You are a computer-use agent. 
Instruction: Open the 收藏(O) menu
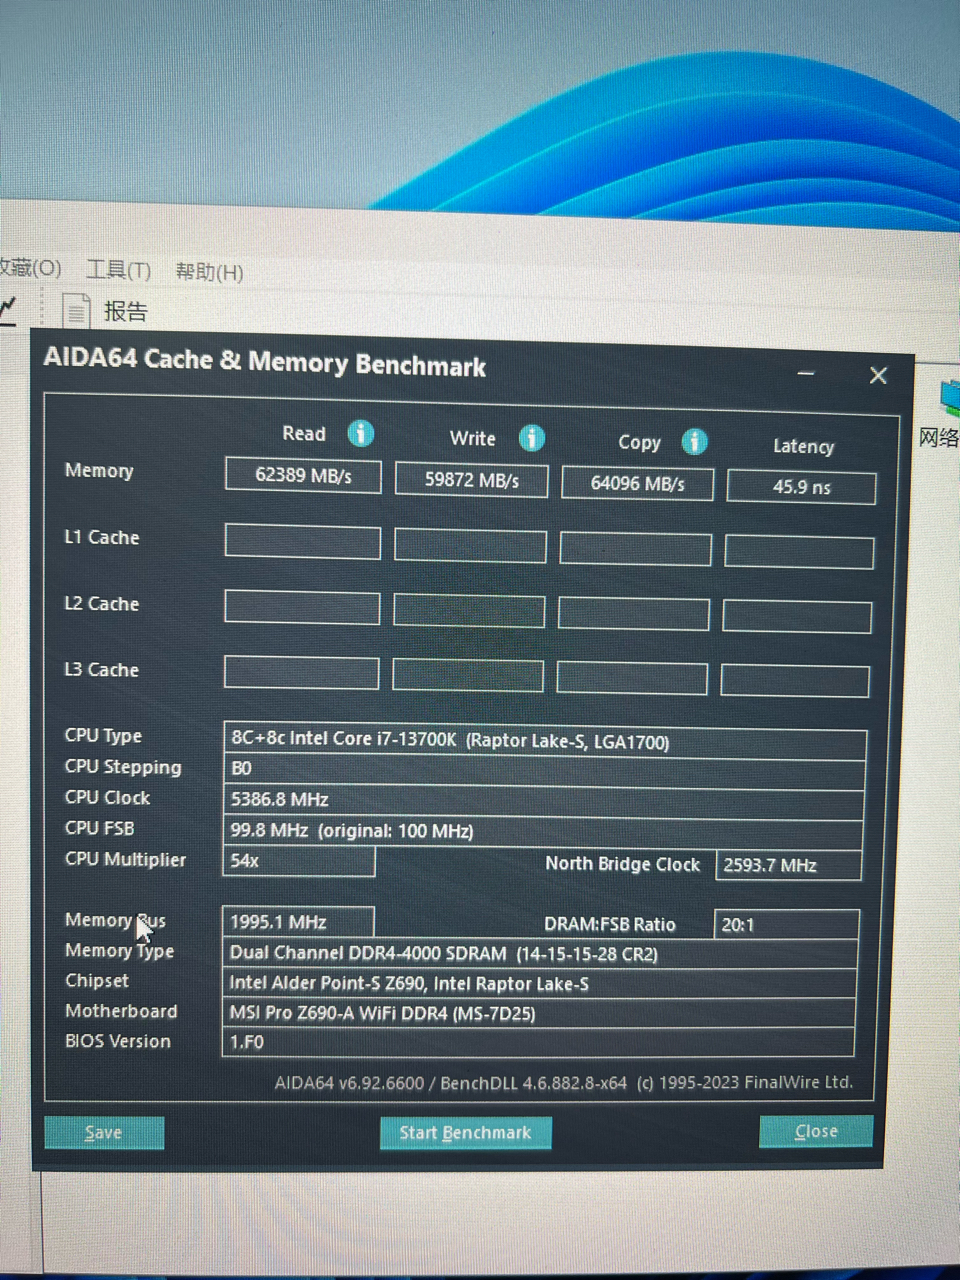tap(30, 268)
